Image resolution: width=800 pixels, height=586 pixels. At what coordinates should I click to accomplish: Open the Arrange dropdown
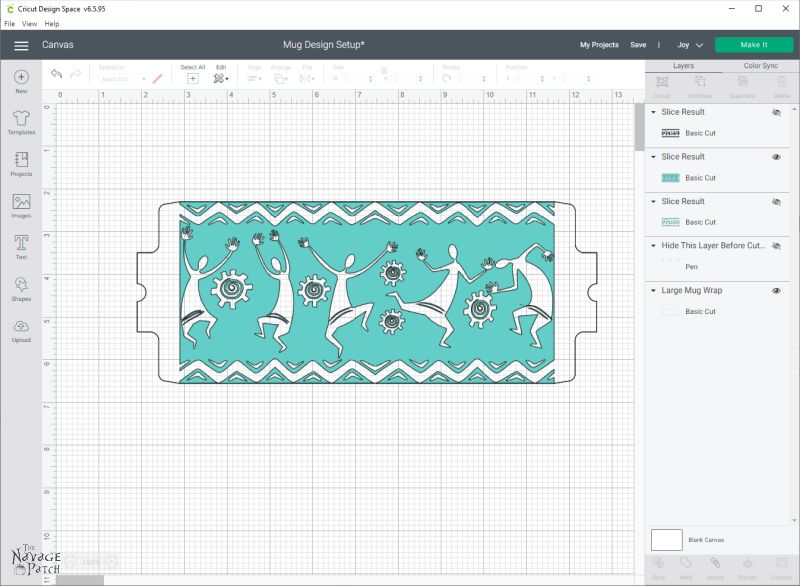pyautogui.click(x=281, y=79)
